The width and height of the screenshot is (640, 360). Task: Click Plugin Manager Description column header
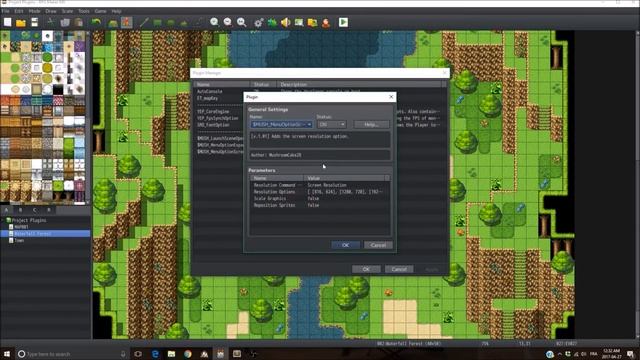point(359,84)
